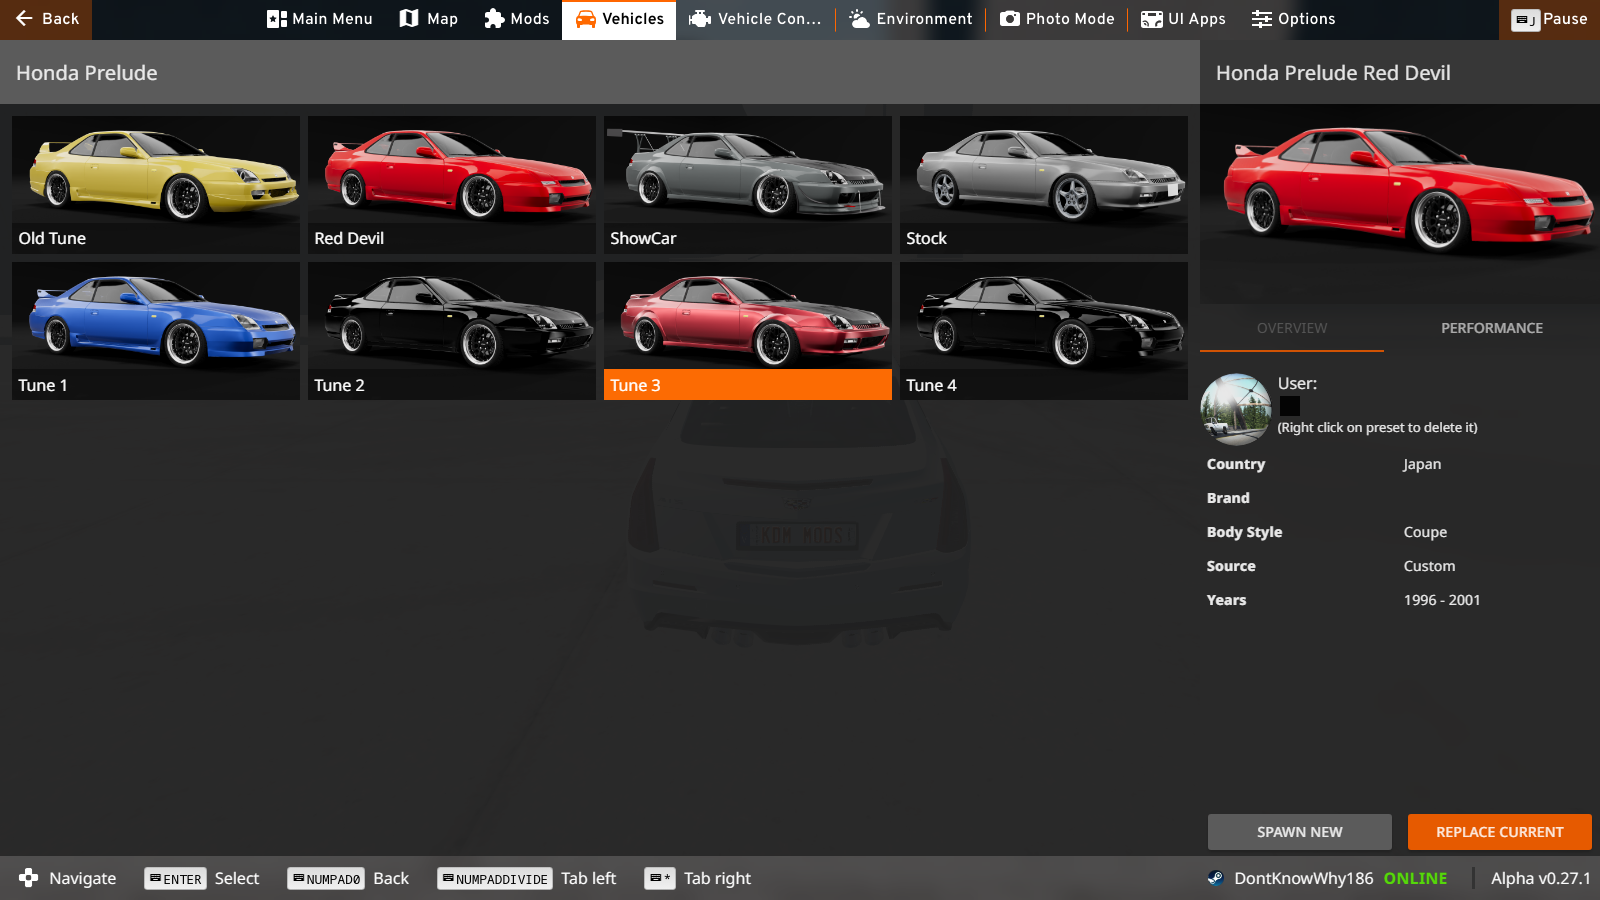Click the 'User:' label text

pyautogui.click(x=1297, y=383)
